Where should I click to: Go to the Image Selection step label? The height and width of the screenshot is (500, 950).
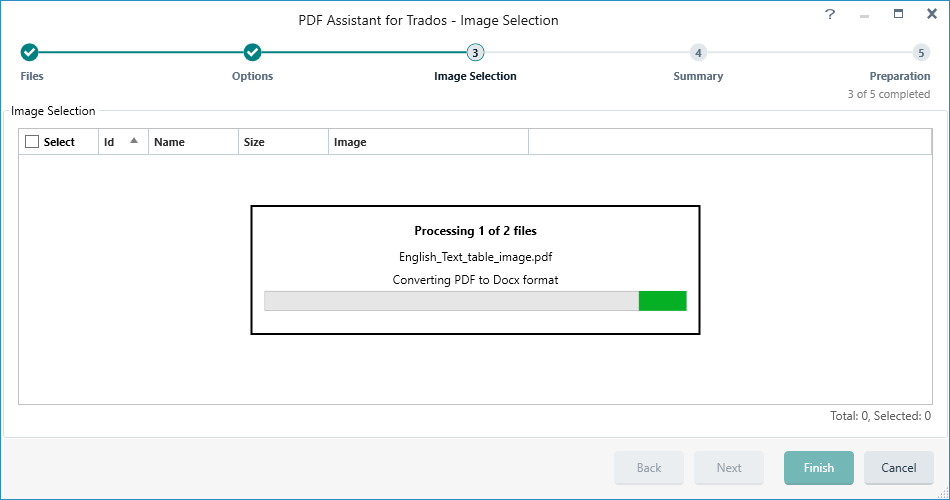tap(475, 76)
